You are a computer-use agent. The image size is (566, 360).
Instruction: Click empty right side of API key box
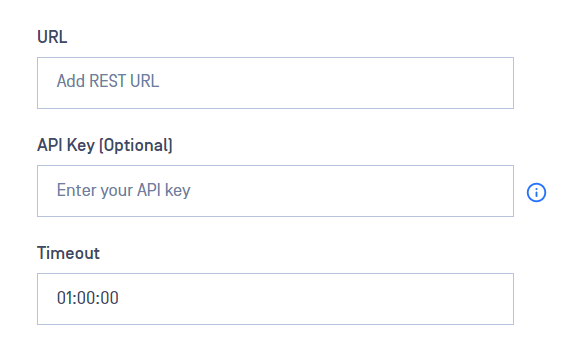[x=397, y=191]
